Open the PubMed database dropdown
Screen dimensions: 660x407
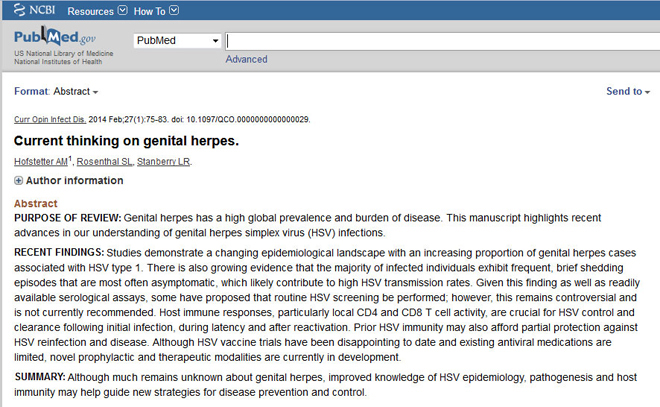click(x=177, y=40)
